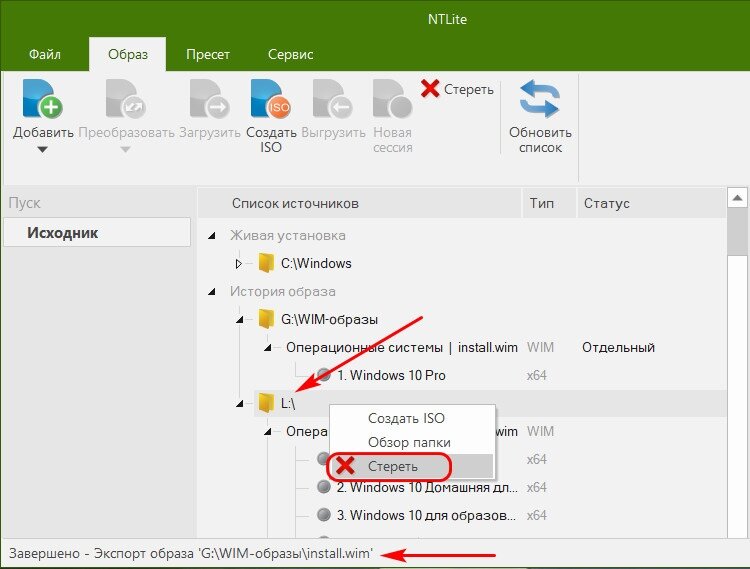Click the vertical scrollbar thumb
The width and height of the screenshot is (750, 569).
[737, 231]
